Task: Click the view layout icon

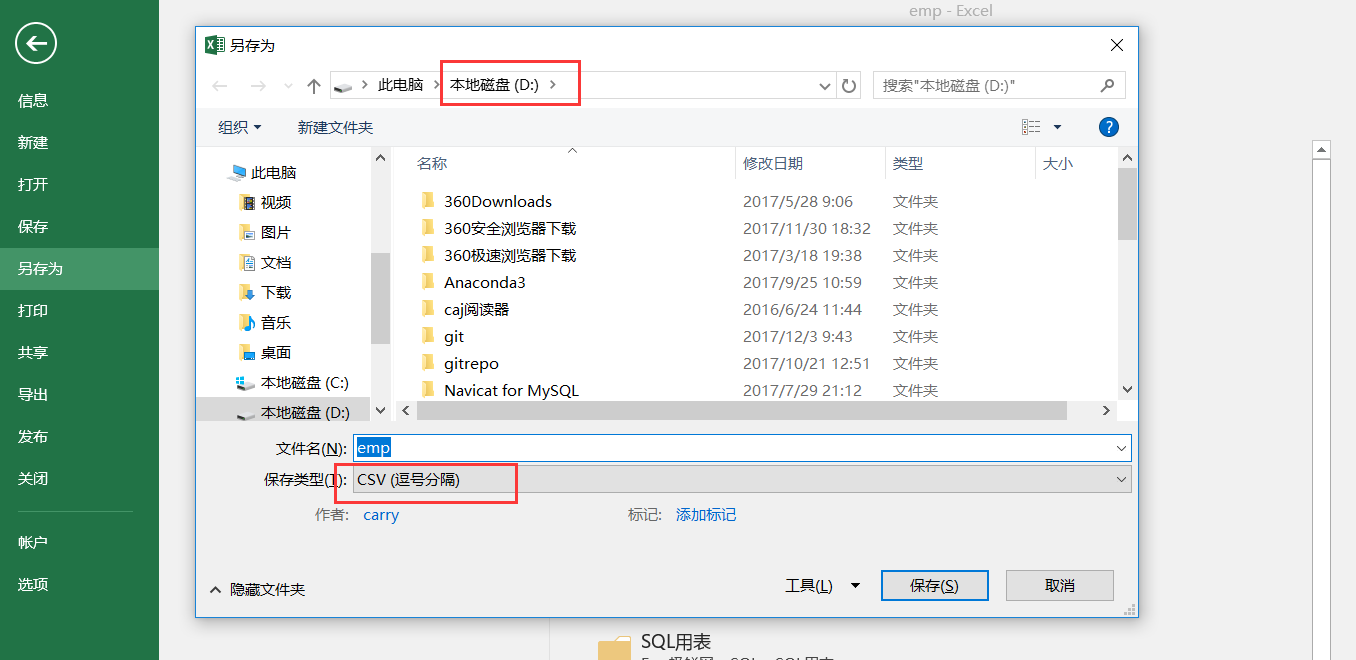Action: click(1031, 127)
